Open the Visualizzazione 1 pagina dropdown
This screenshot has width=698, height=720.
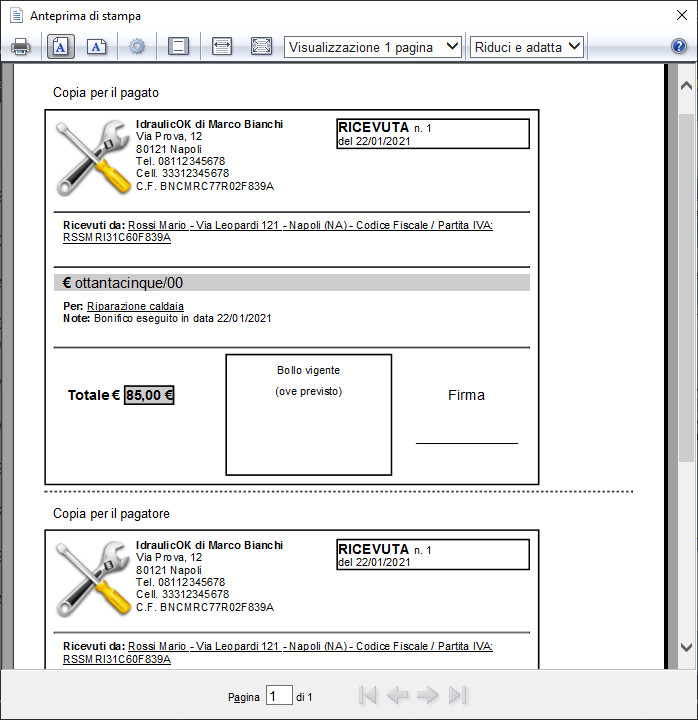[372, 46]
